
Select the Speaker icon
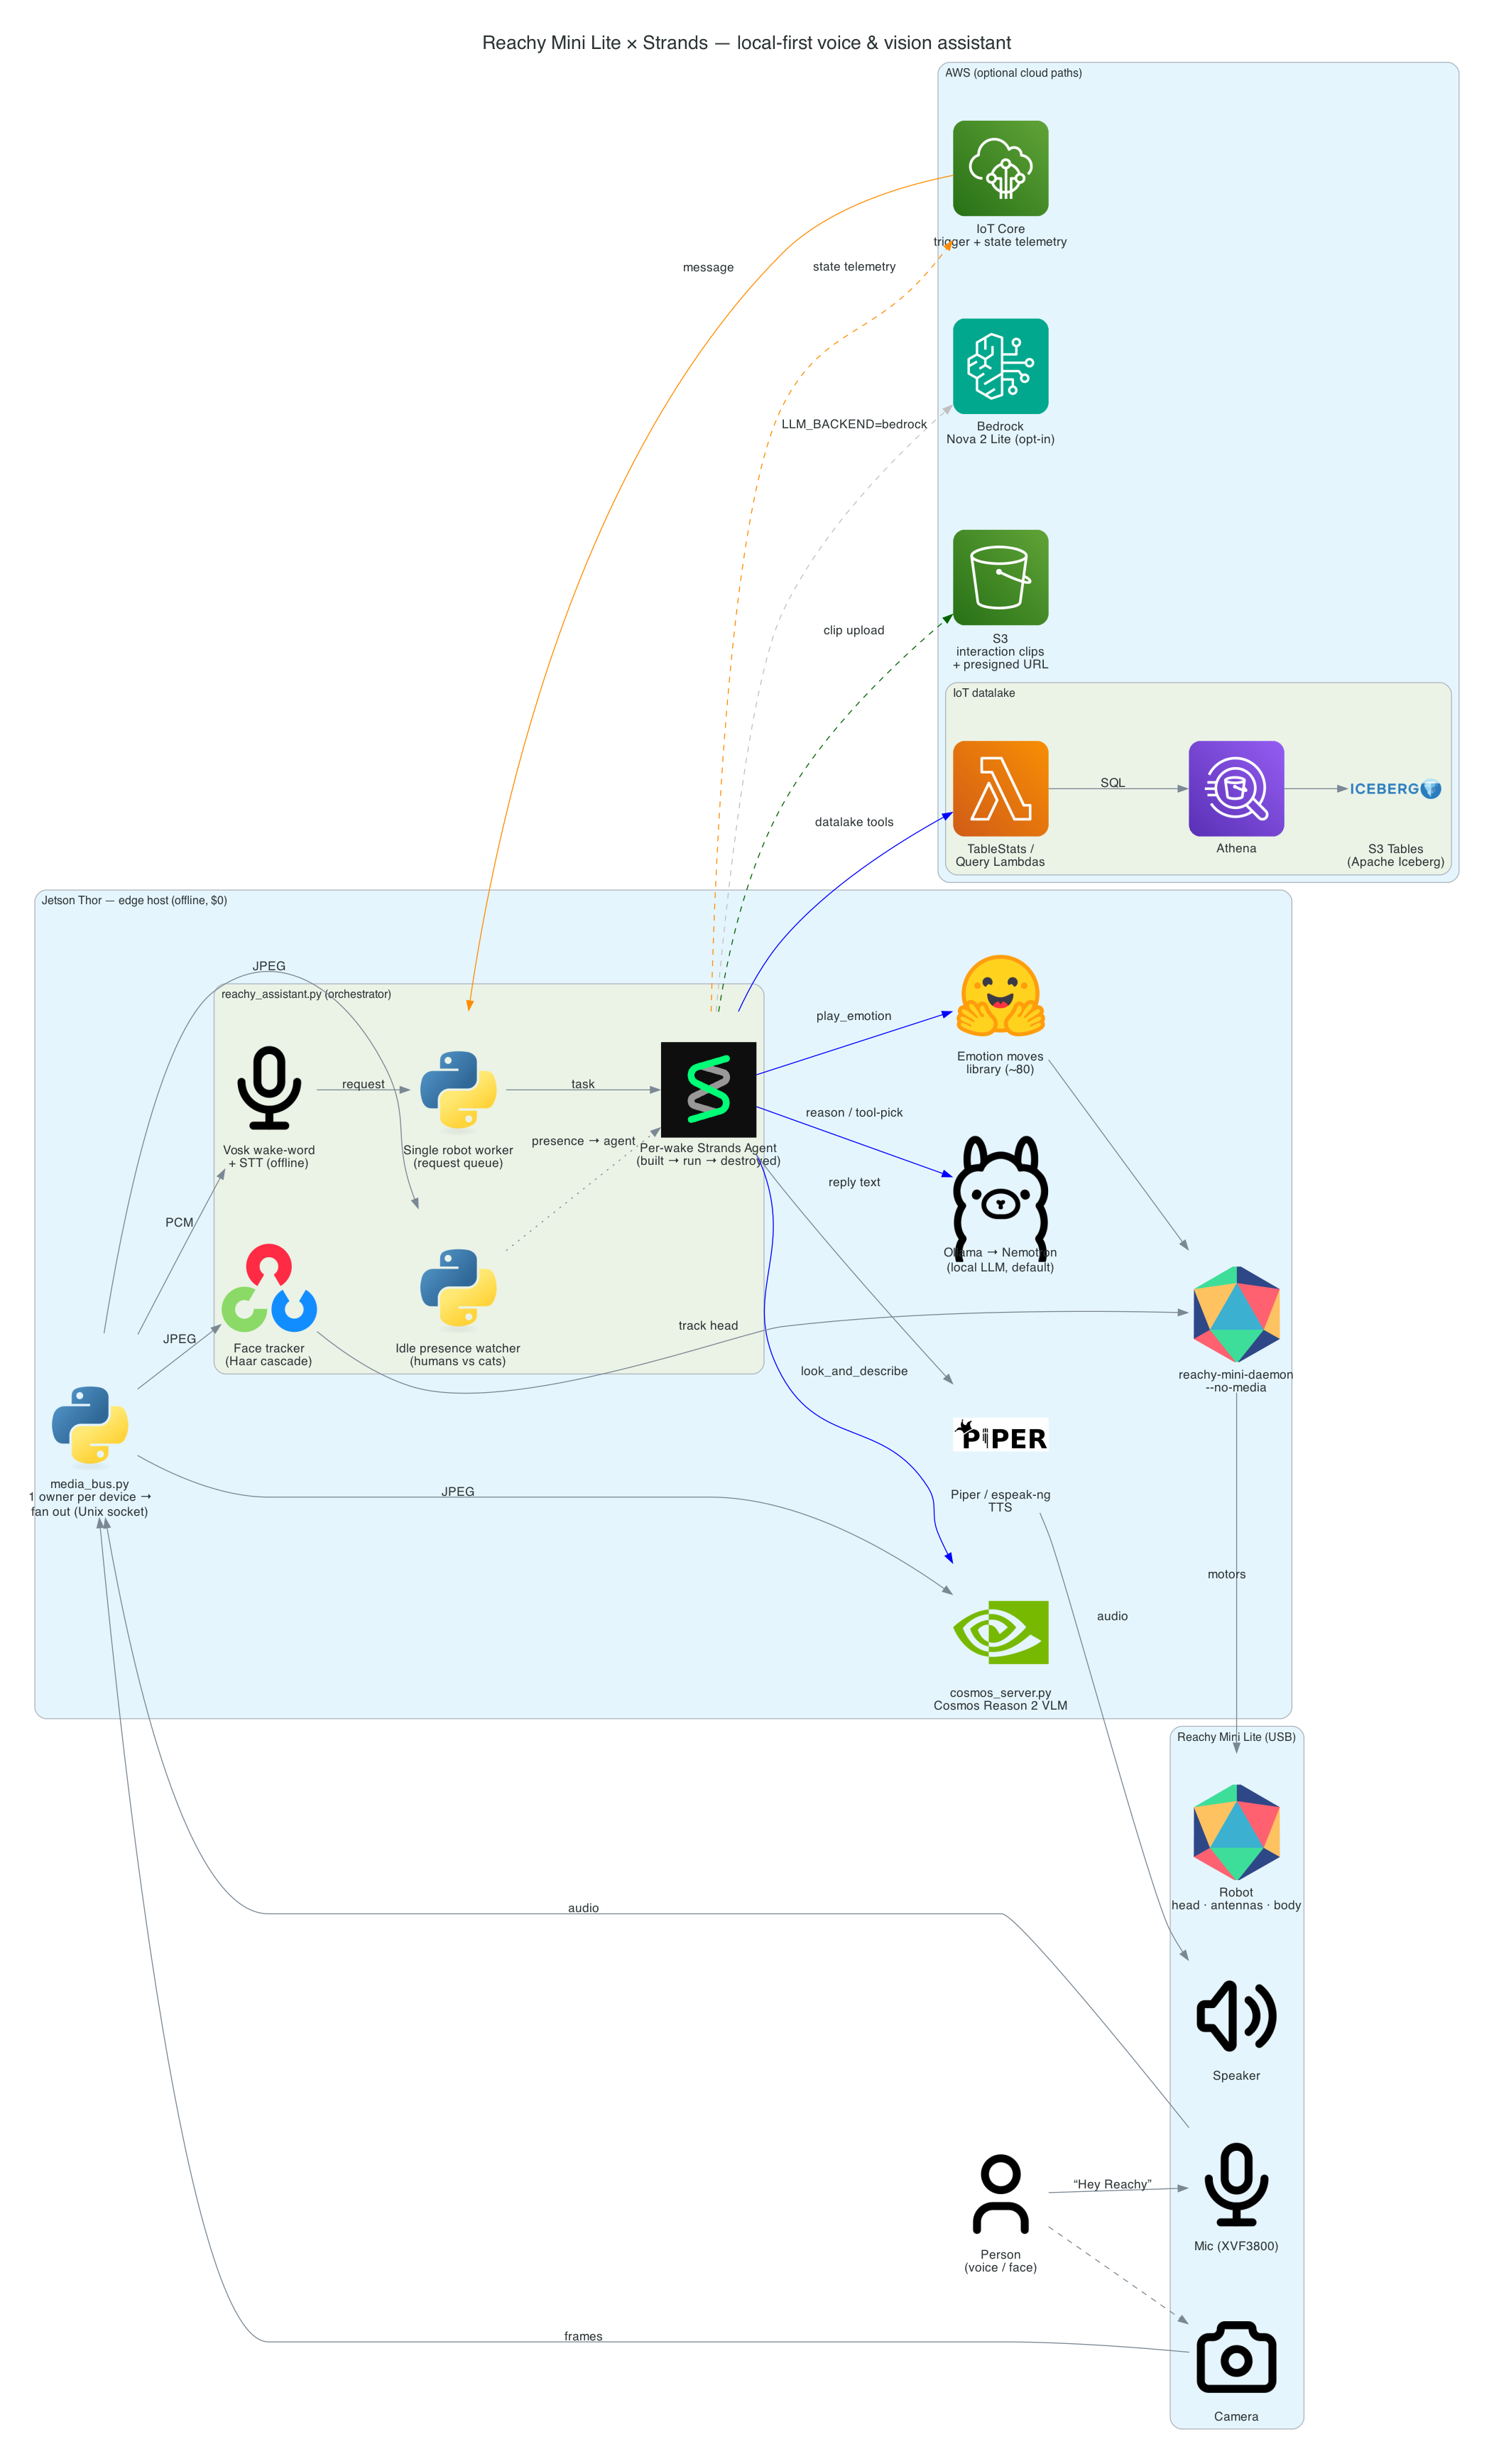pos(1236,2015)
